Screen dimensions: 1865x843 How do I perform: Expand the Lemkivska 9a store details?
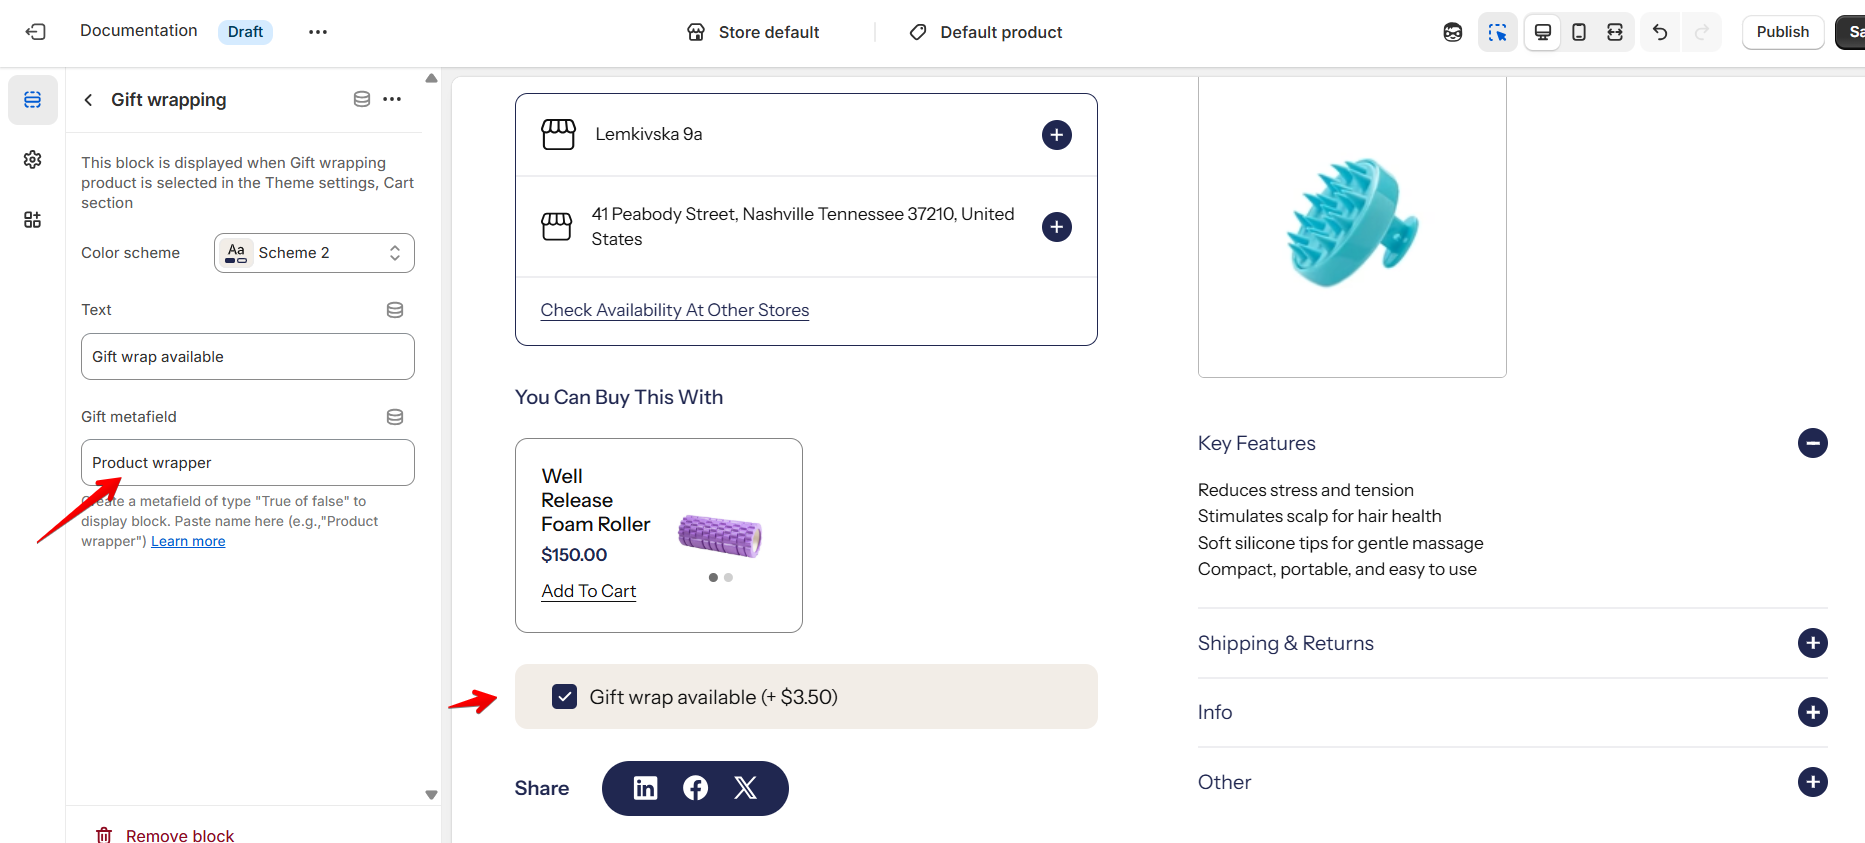(1056, 135)
